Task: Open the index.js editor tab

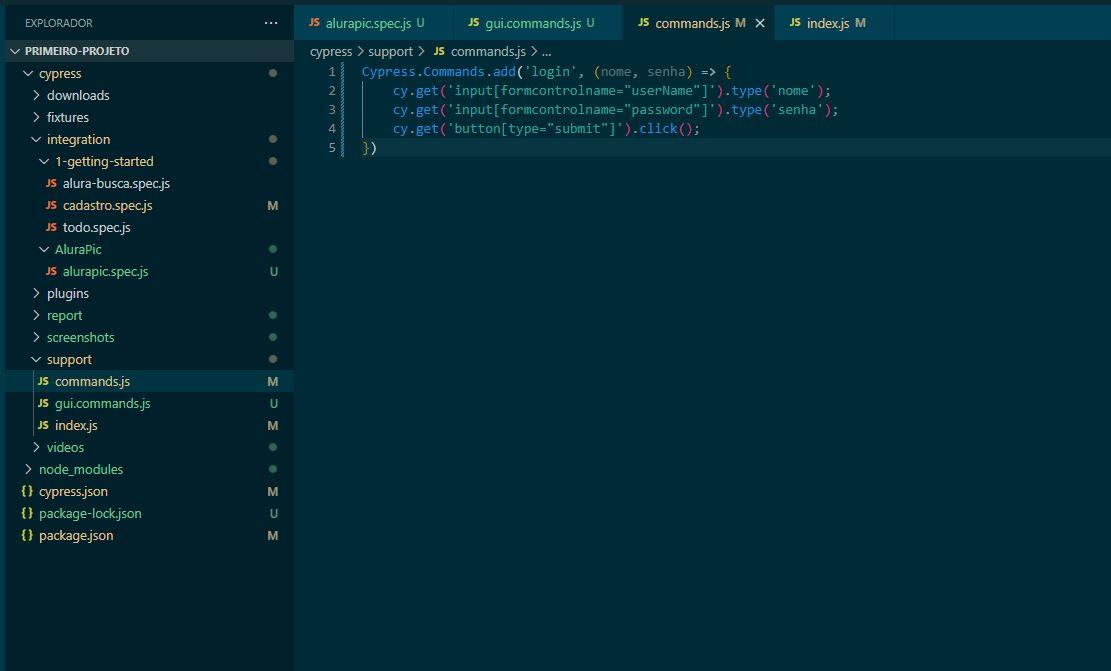Action: click(x=827, y=23)
